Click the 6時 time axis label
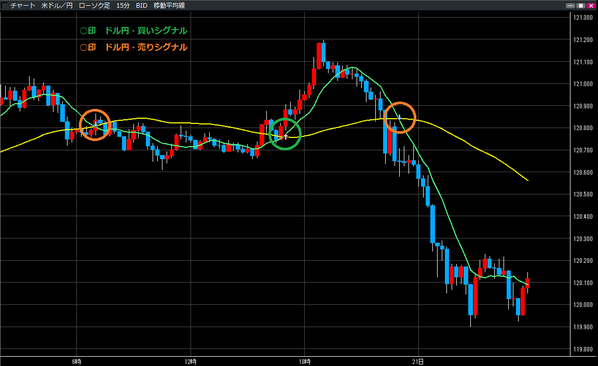 pos(77,361)
